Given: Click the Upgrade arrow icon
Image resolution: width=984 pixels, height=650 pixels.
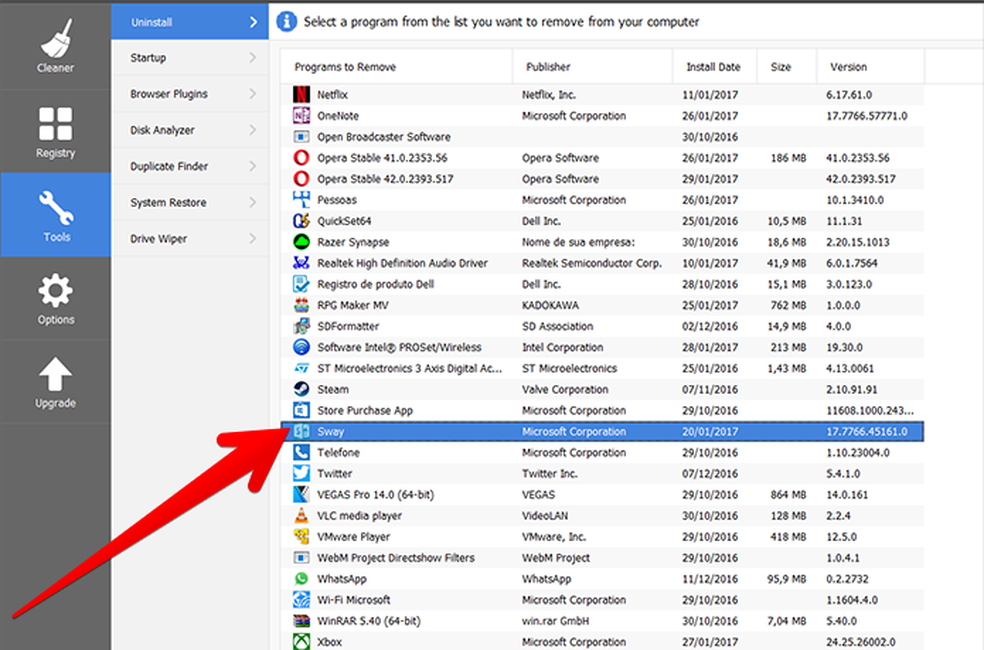Looking at the screenshot, I should 56,374.
